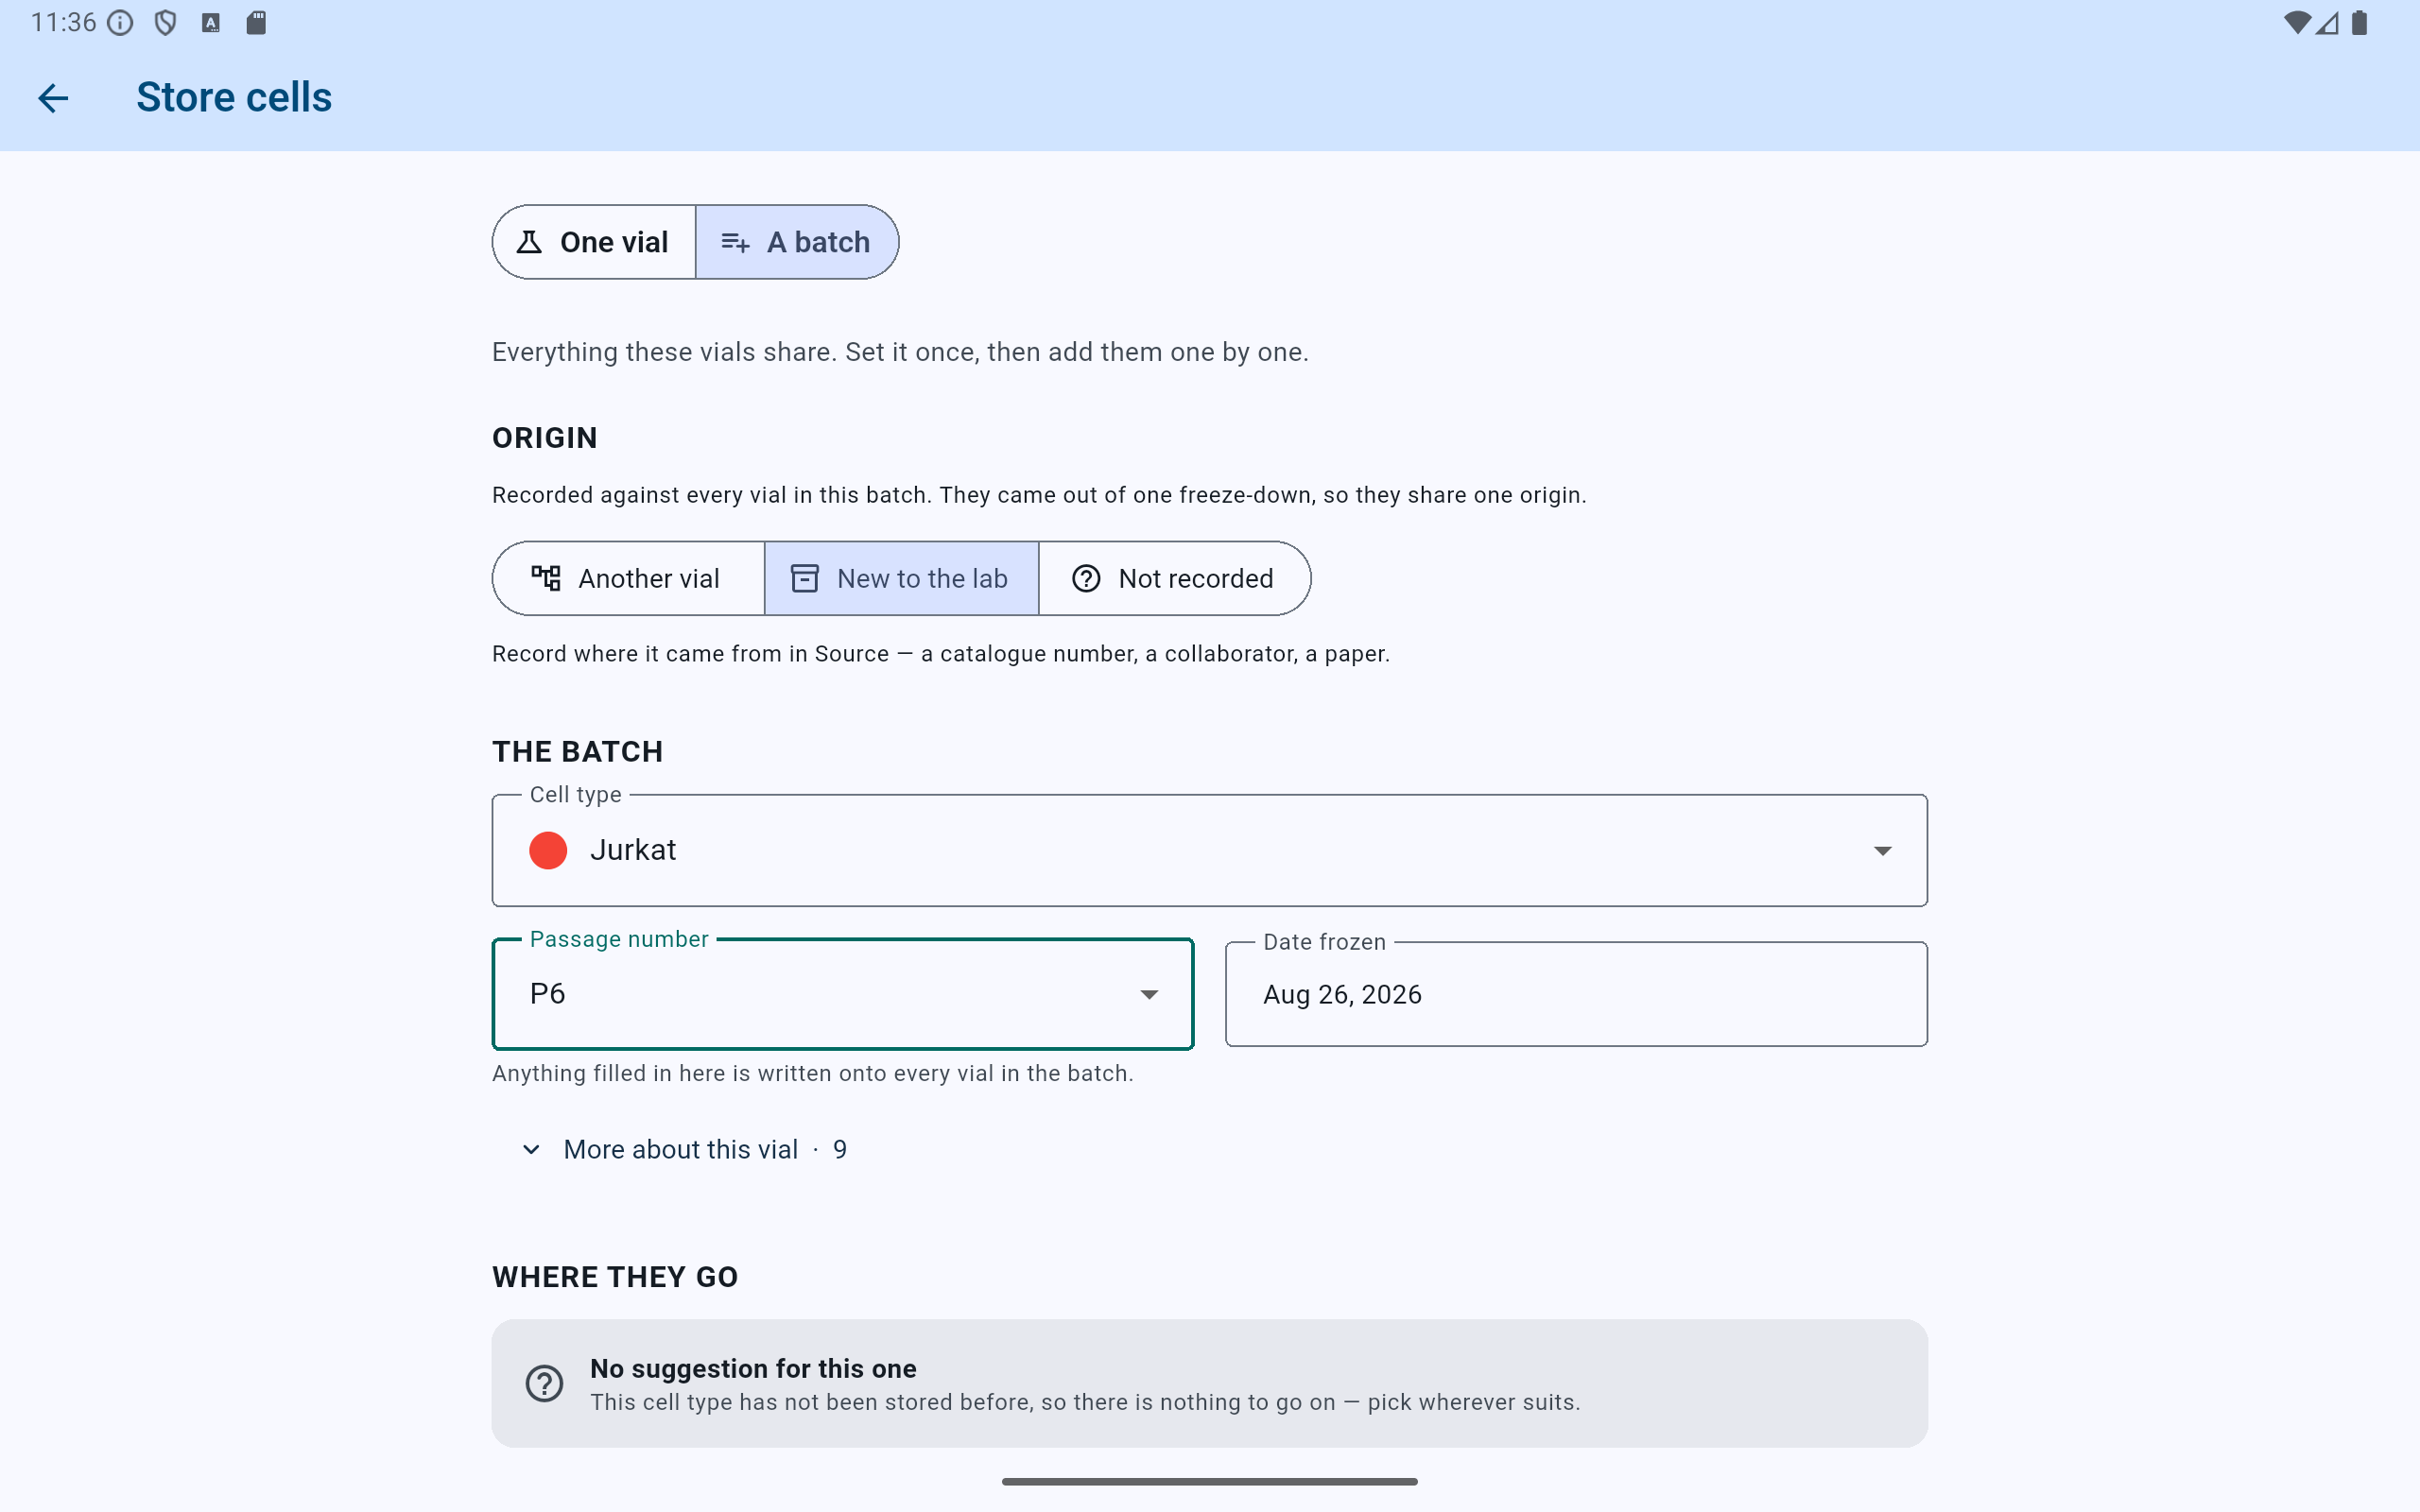Switch to One vial mode
The height and width of the screenshot is (1512, 2420).
594,242
